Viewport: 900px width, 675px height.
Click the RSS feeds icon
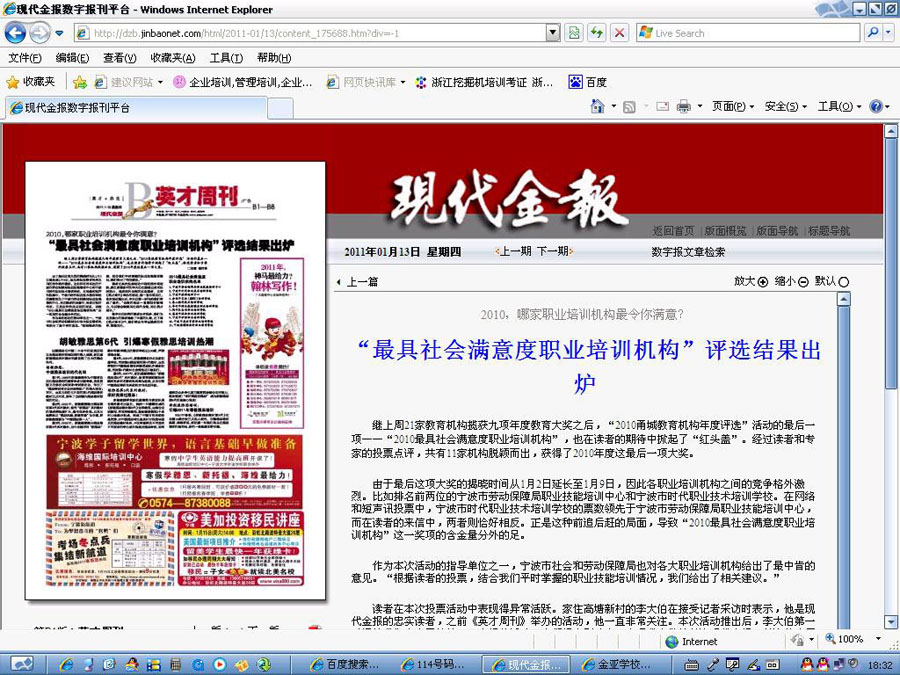click(x=630, y=107)
